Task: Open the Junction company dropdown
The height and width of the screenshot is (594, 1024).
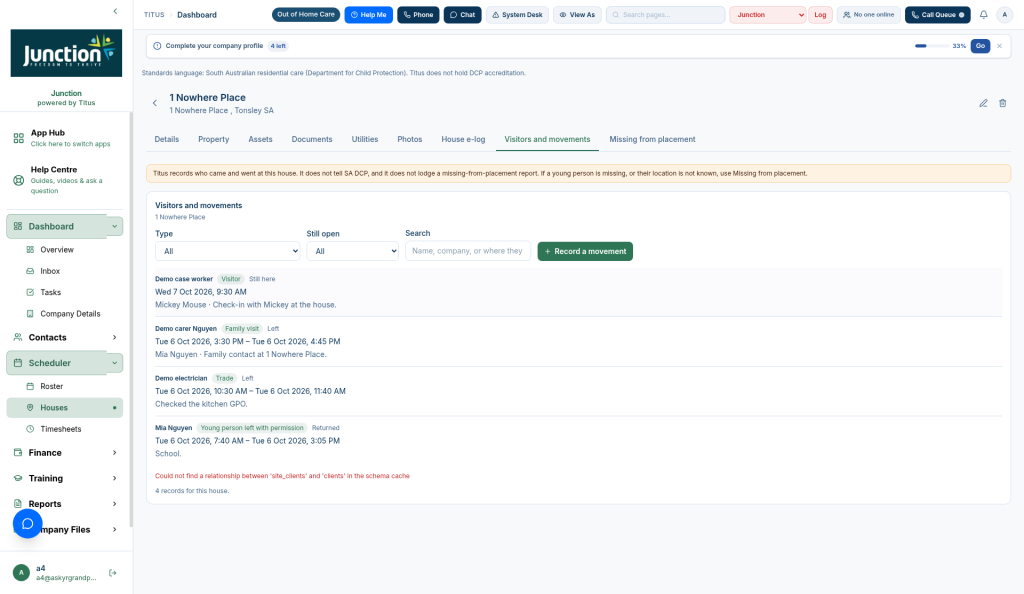Action: (x=768, y=14)
